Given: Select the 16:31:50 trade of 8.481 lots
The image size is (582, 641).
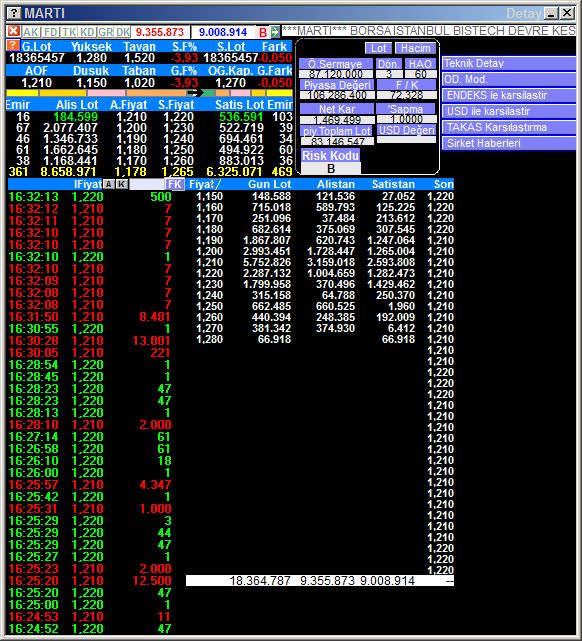Looking at the screenshot, I should (x=90, y=317).
